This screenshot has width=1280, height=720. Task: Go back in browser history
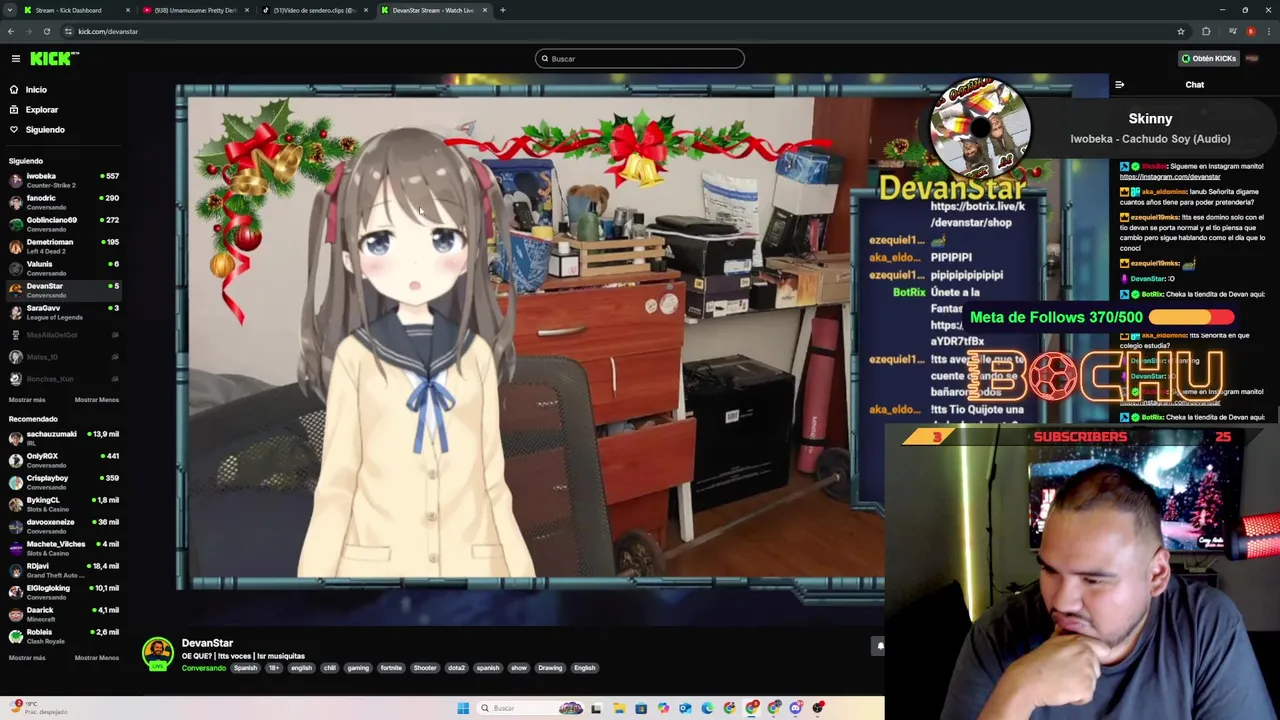coord(10,31)
